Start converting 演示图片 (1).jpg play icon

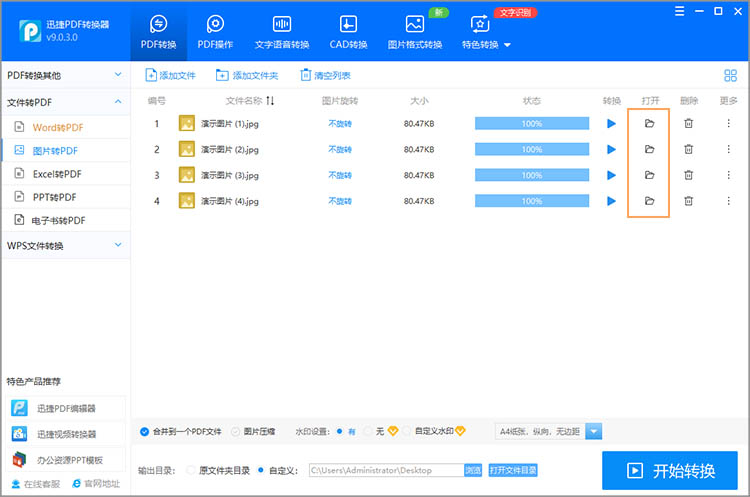(611, 123)
